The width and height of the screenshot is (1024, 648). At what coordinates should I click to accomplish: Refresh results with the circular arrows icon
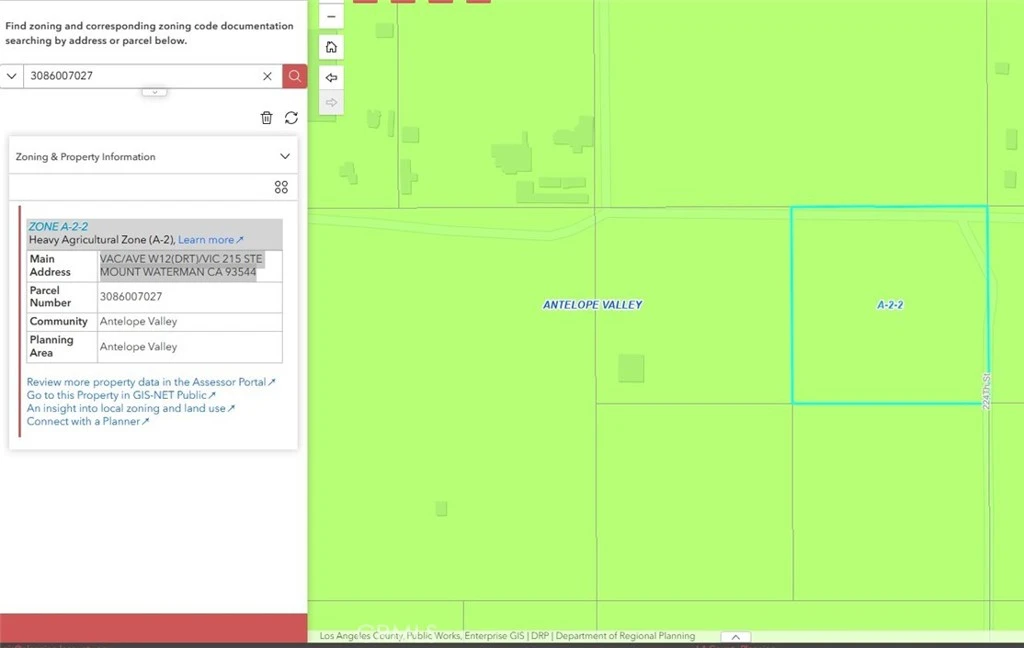pyautogui.click(x=291, y=118)
